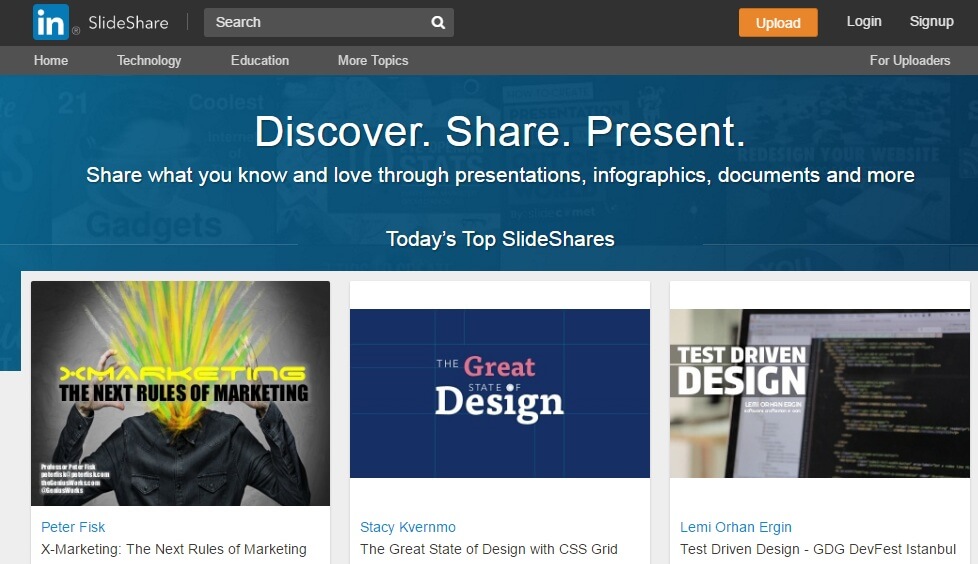Click the LinkedIn logo icon

(x=51, y=22)
